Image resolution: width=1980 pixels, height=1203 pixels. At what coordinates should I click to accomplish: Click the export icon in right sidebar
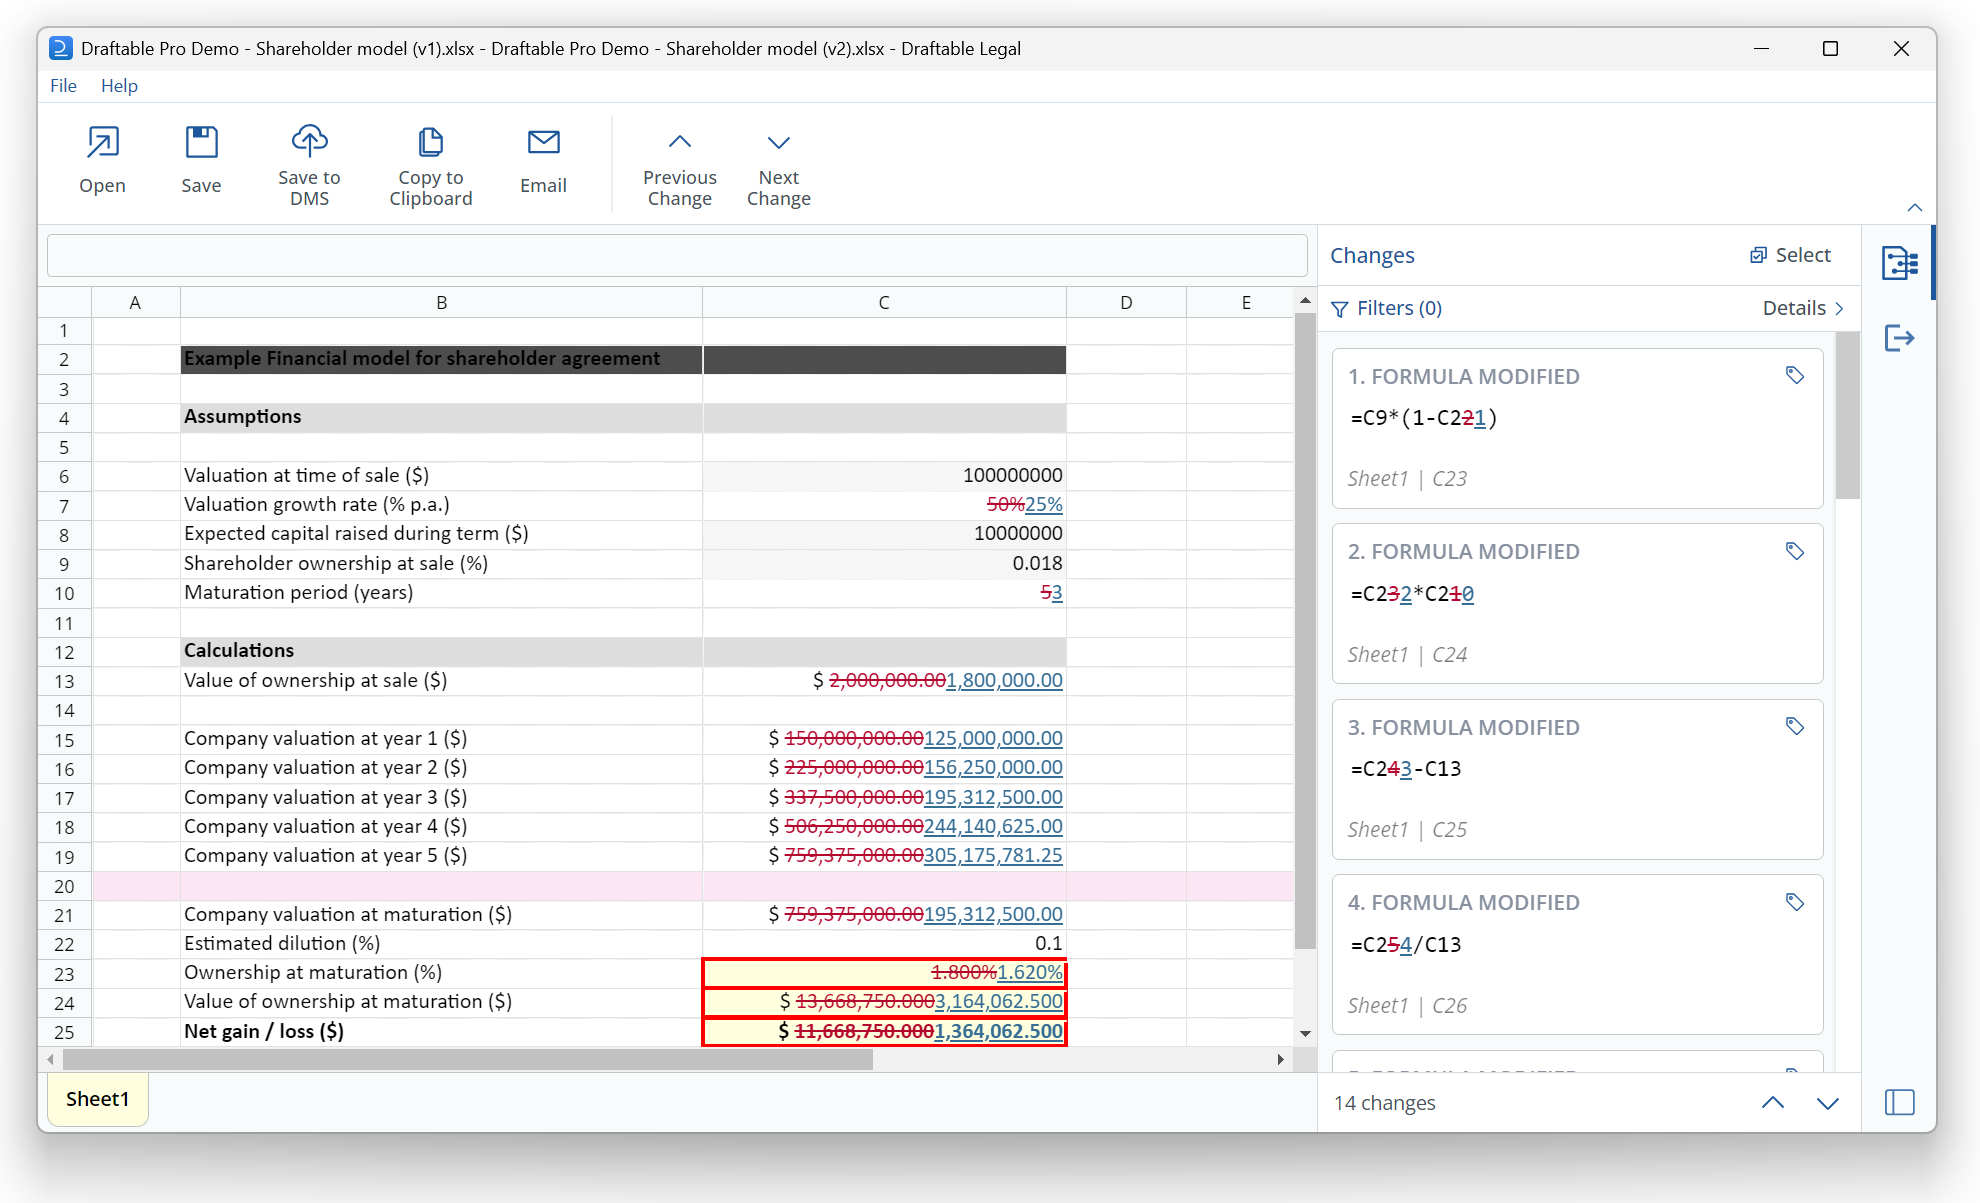pyautogui.click(x=1899, y=338)
